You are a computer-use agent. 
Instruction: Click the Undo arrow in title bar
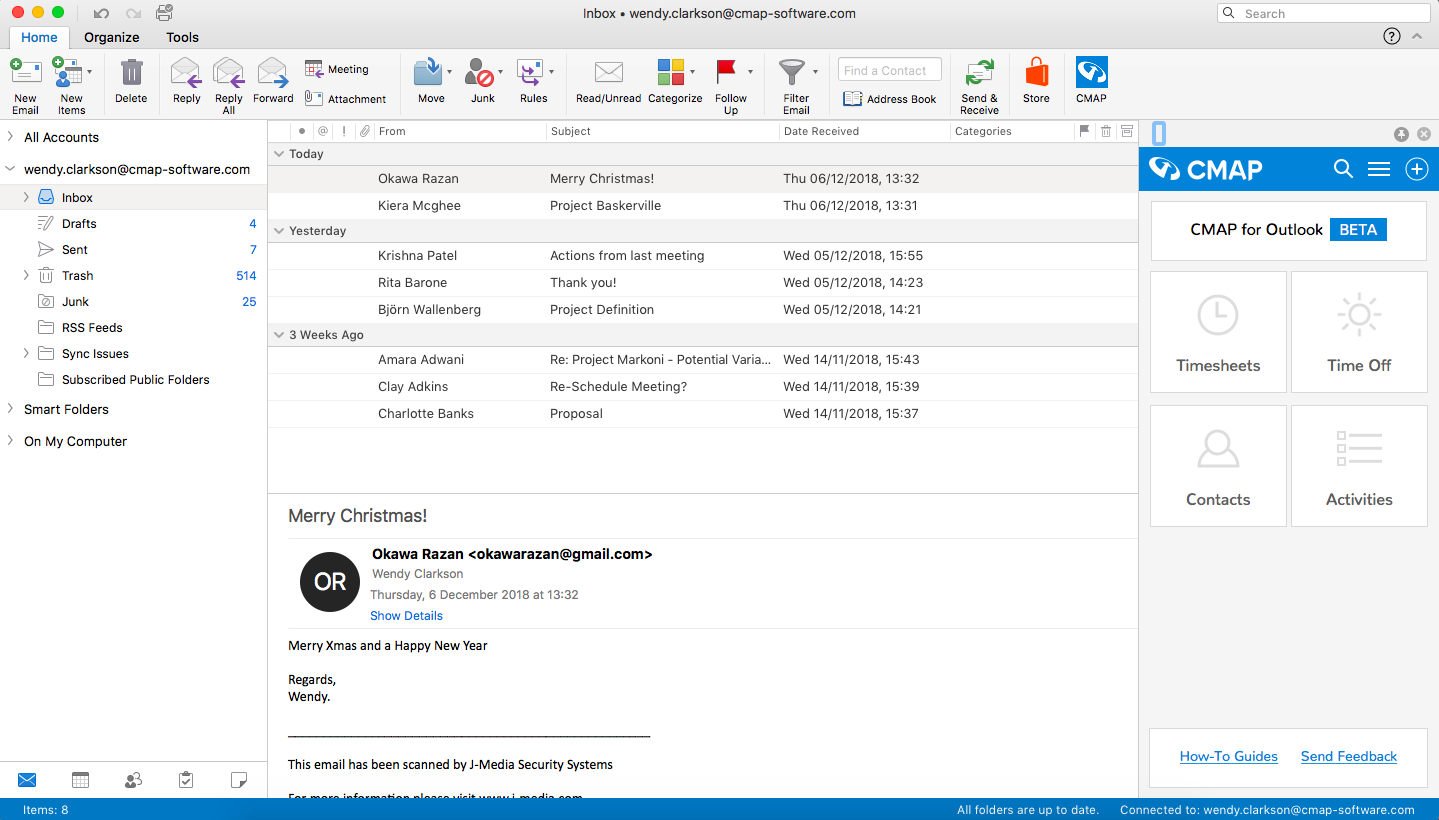tap(101, 13)
